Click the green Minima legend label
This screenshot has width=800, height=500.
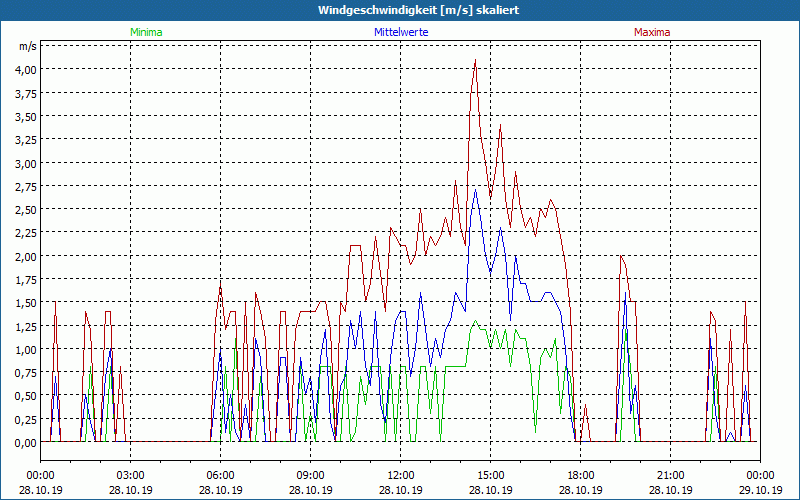click(x=146, y=32)
